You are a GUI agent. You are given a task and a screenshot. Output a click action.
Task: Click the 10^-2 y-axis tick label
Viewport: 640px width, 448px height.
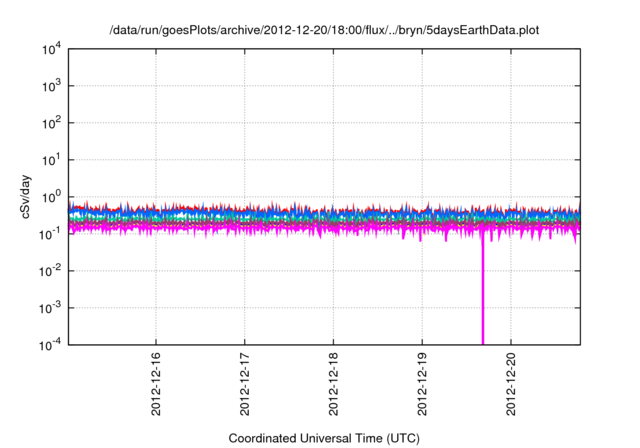(50, 271)
